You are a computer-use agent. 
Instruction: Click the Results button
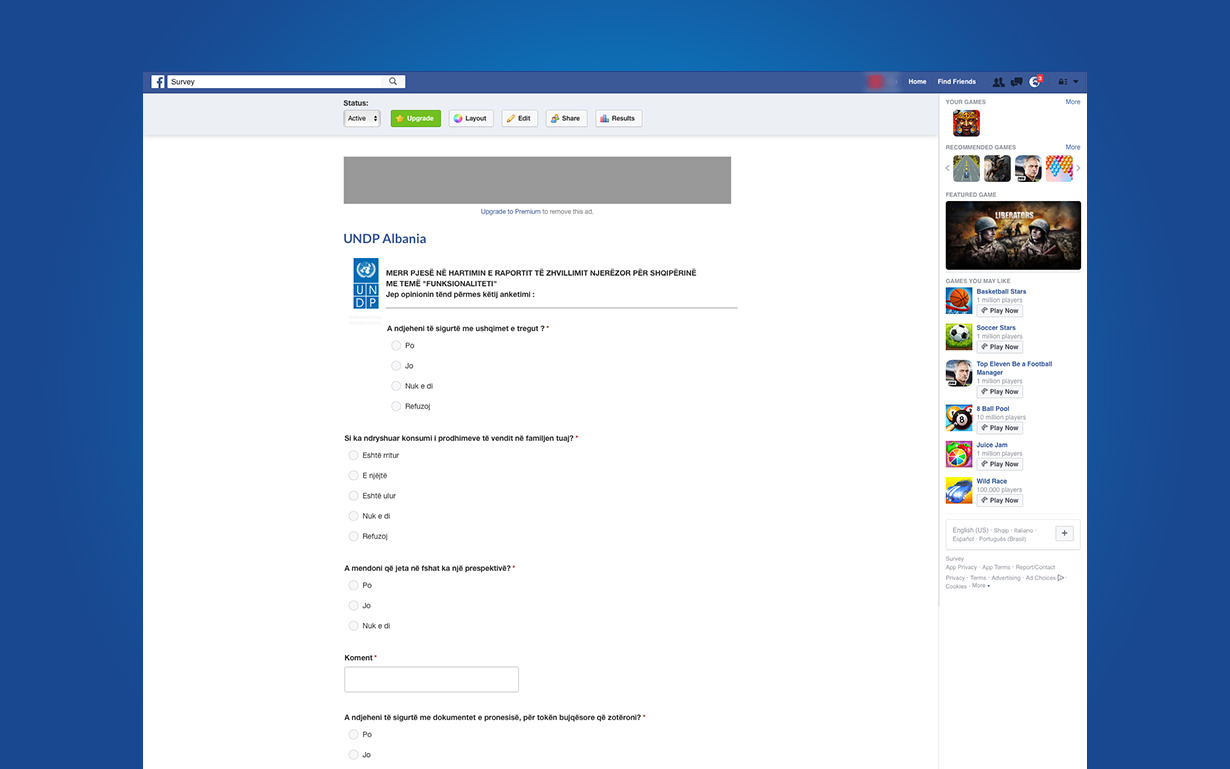point(618,119)
